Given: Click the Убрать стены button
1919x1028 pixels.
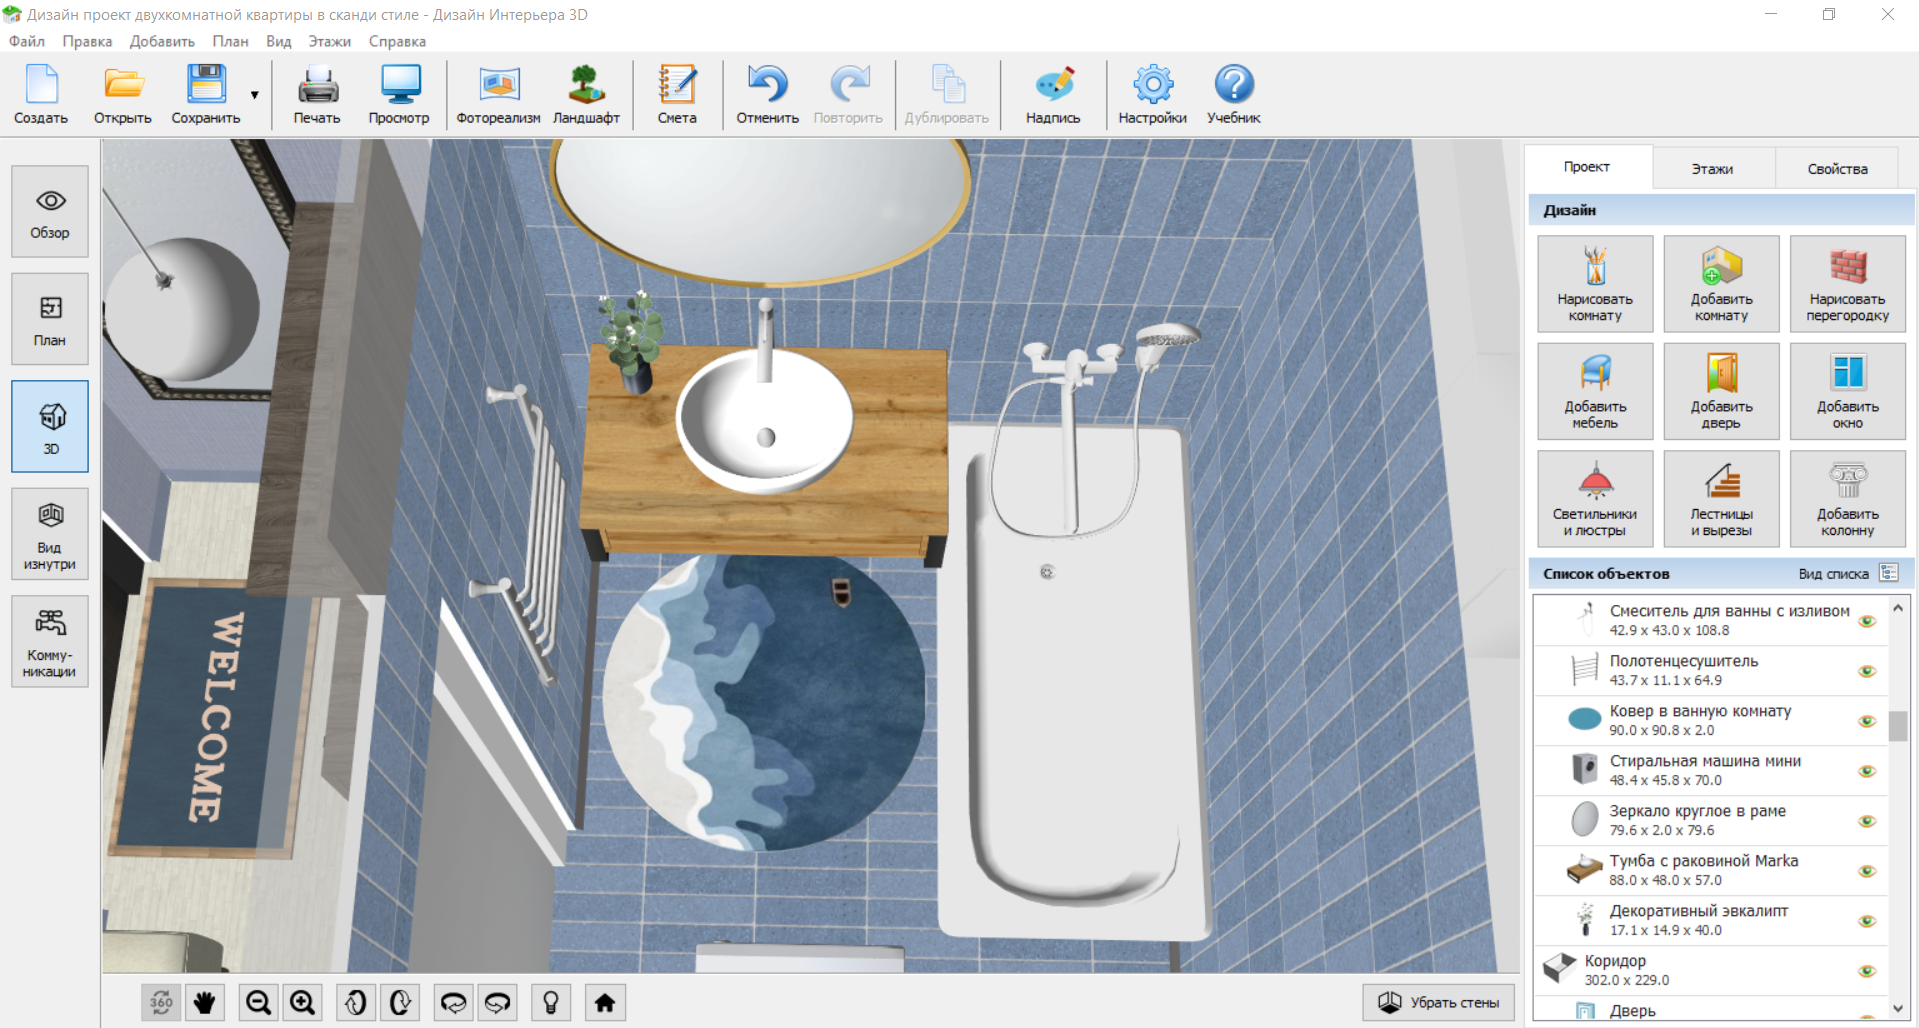Looking at the screenshot, I should click(1438, 1002).
